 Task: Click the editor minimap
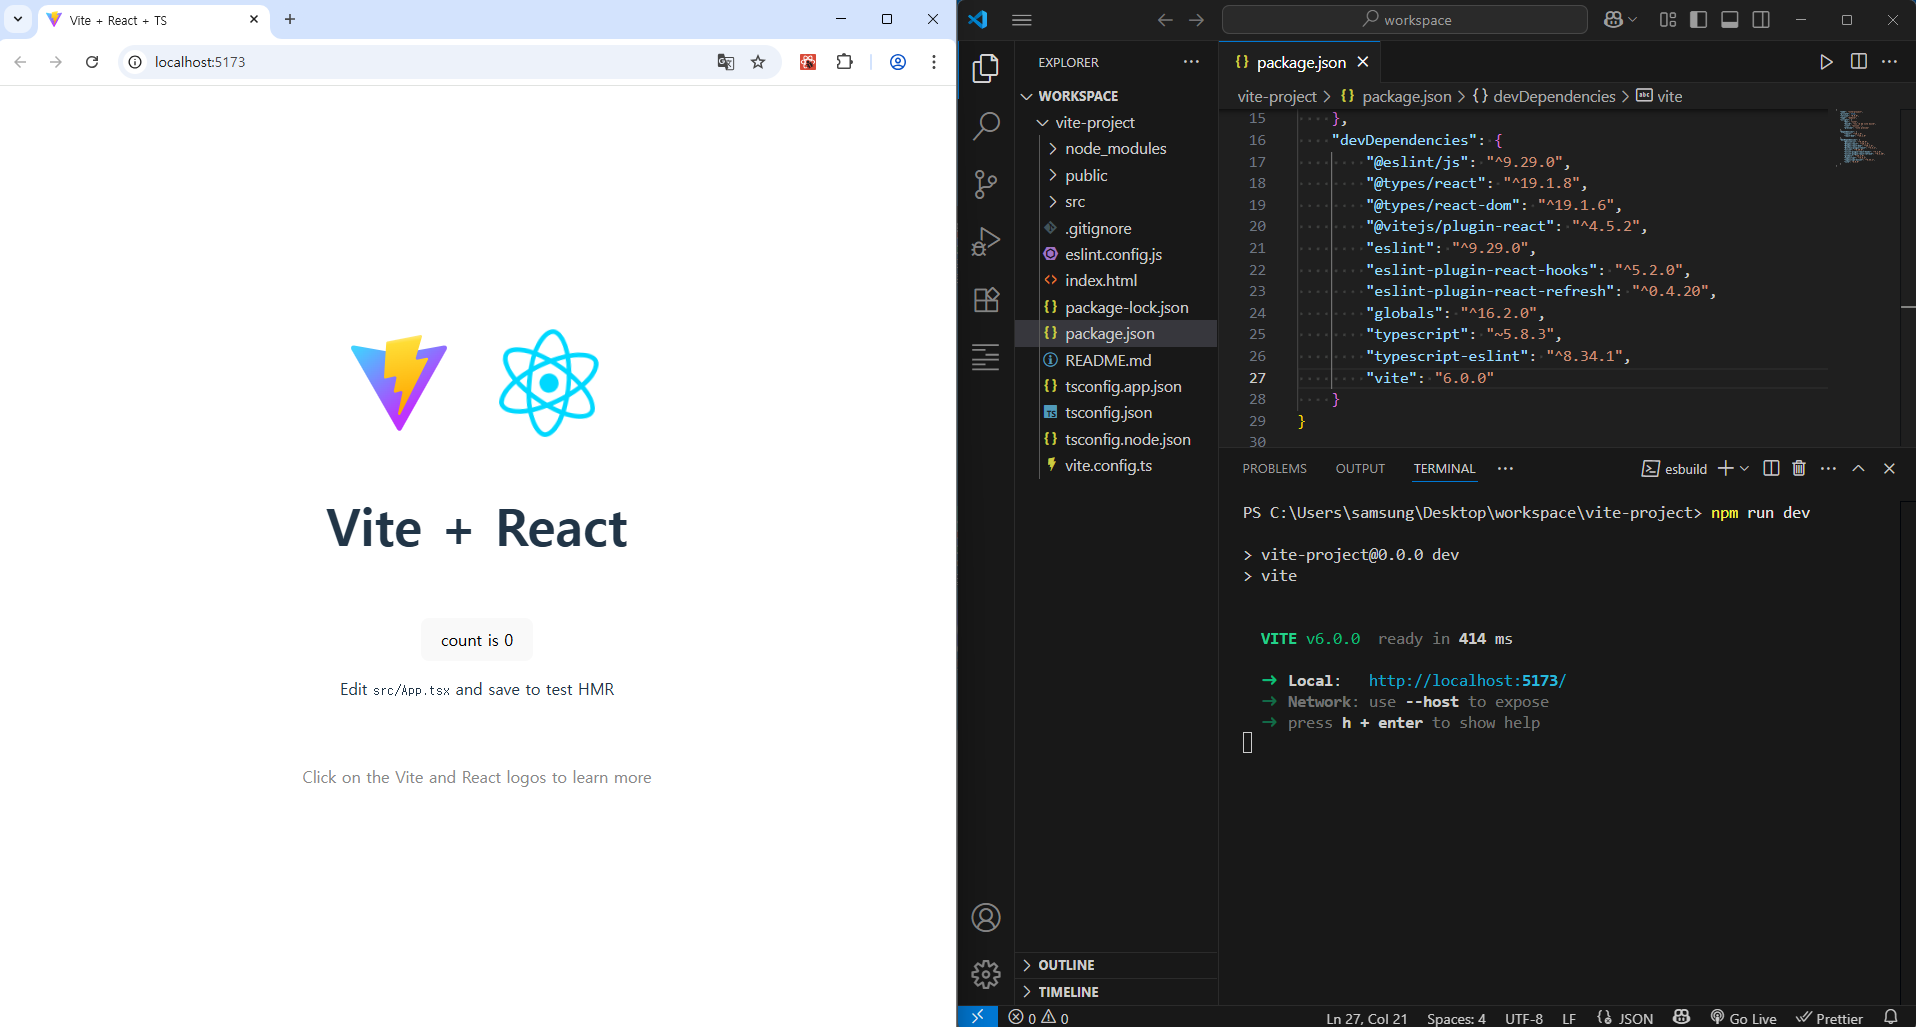[1861, 138]
